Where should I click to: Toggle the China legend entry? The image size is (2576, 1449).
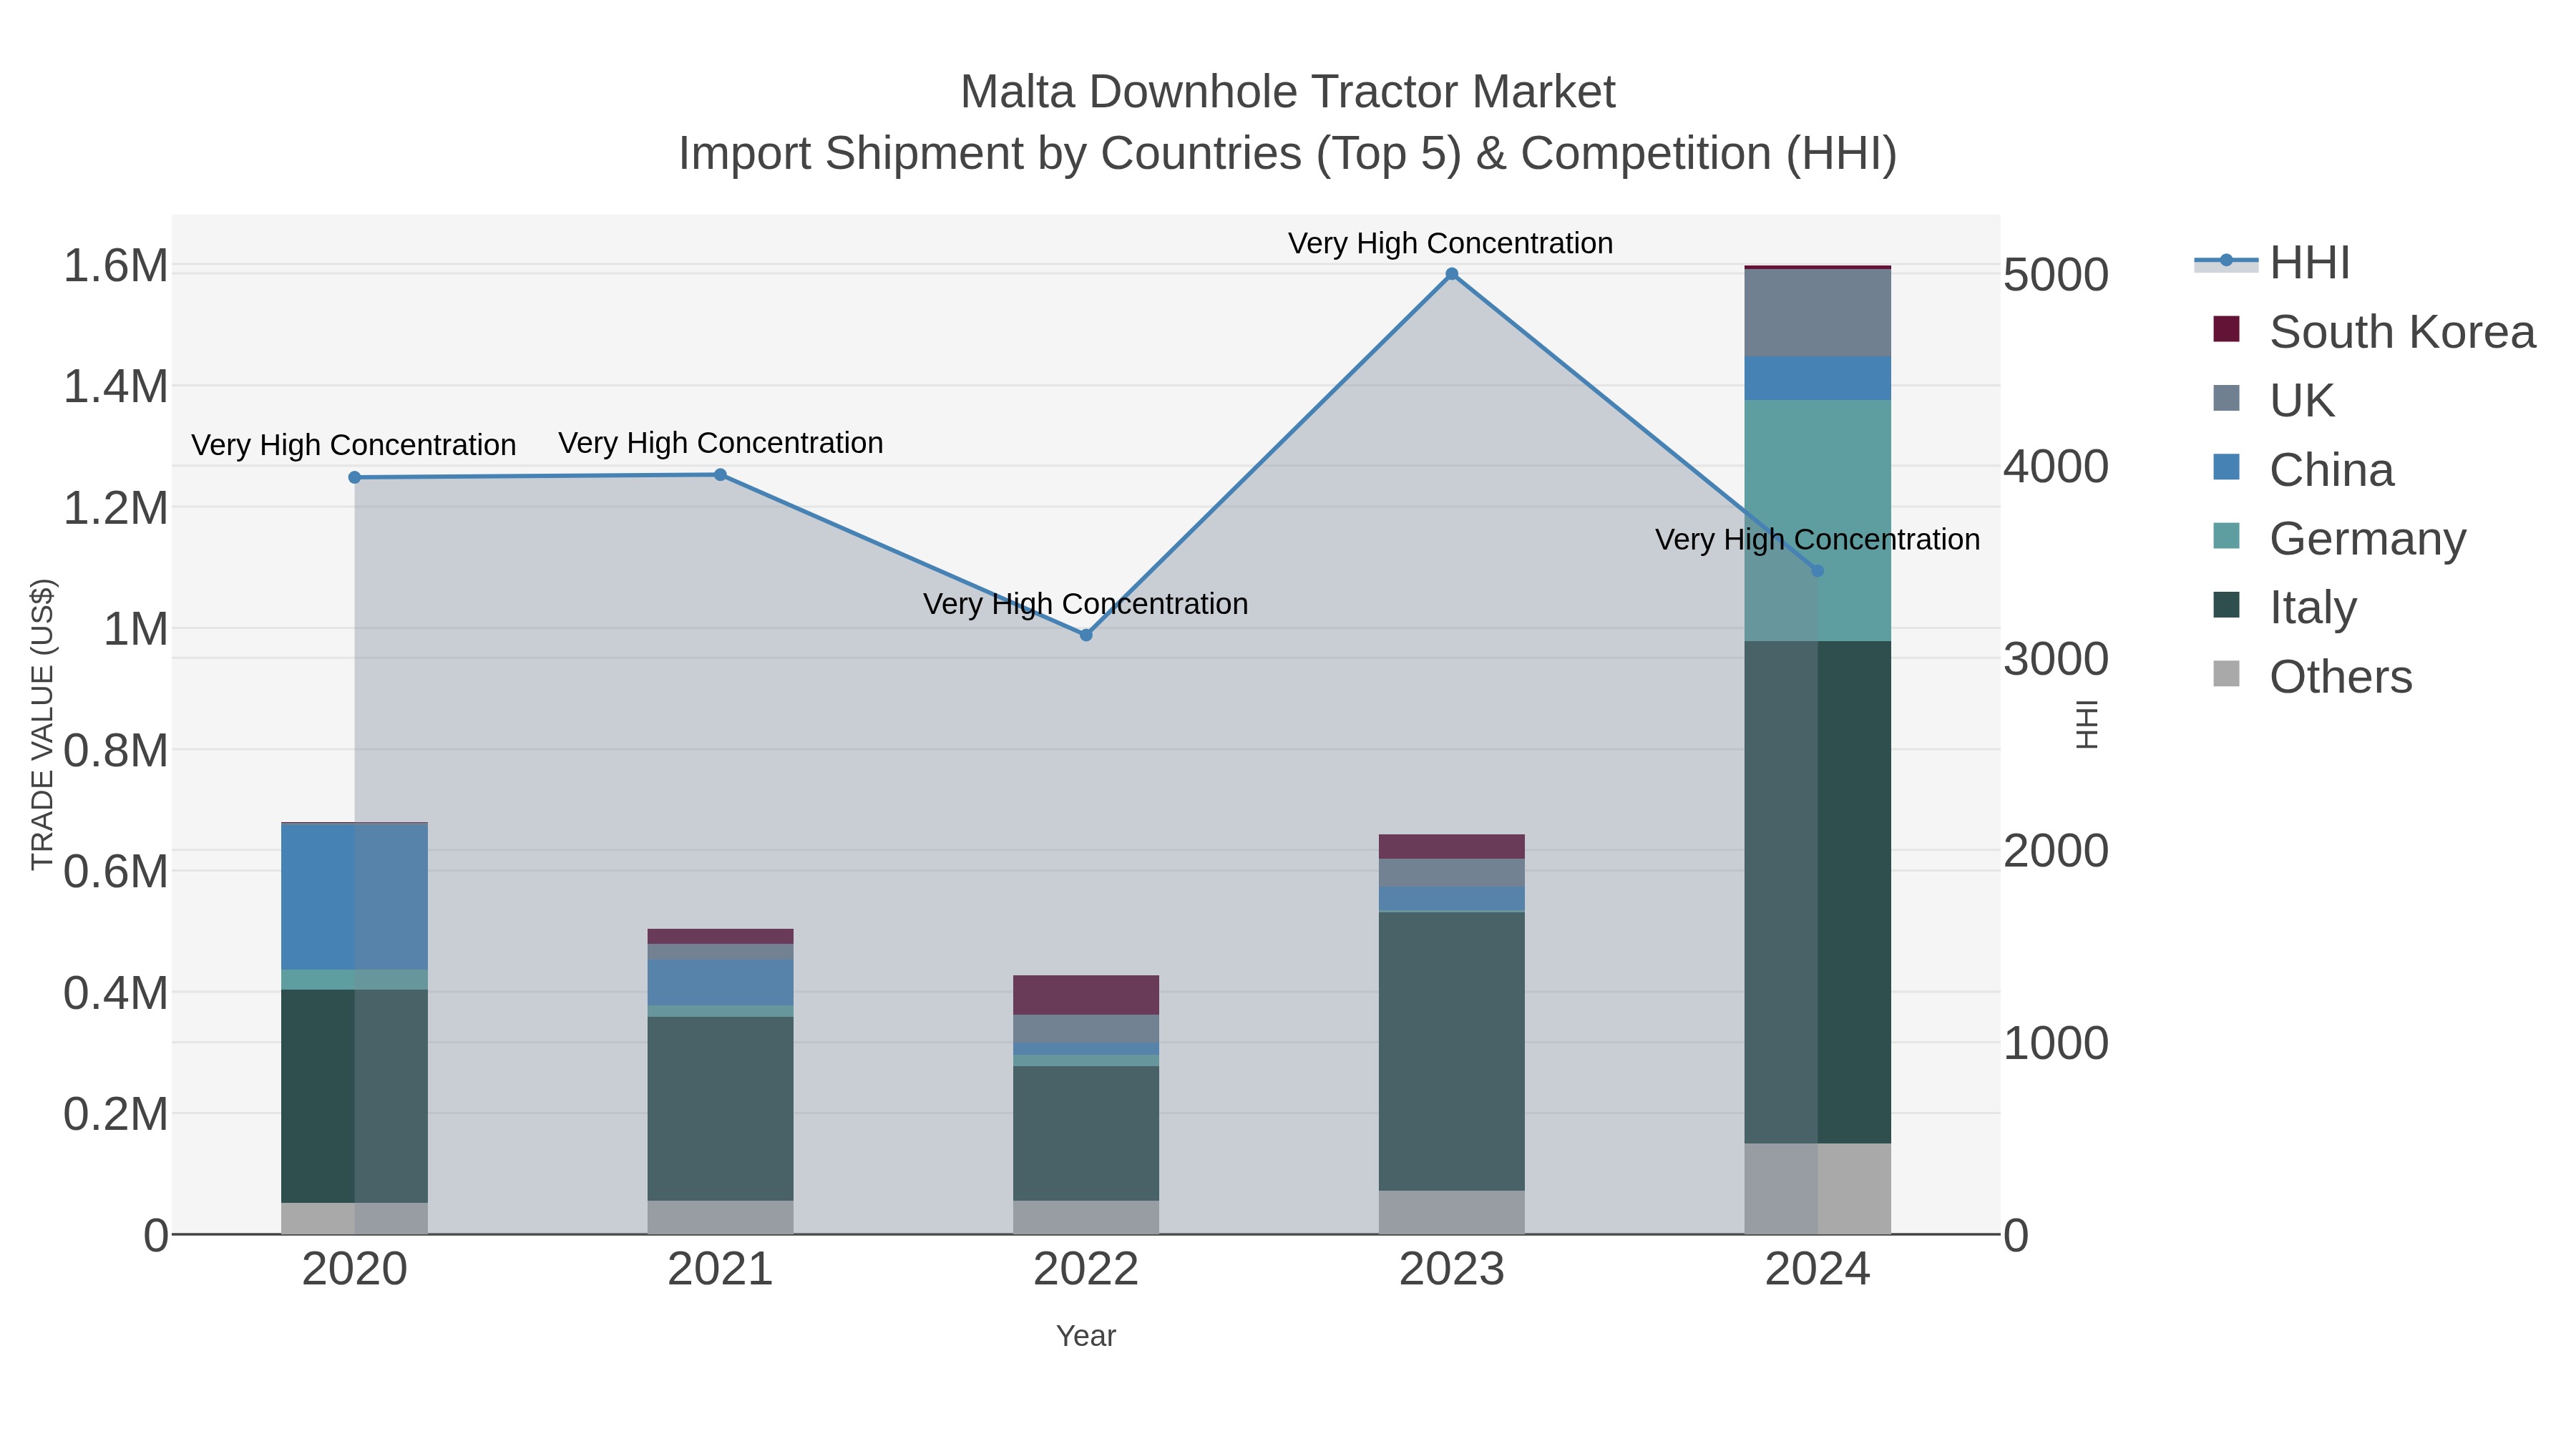2303,470
